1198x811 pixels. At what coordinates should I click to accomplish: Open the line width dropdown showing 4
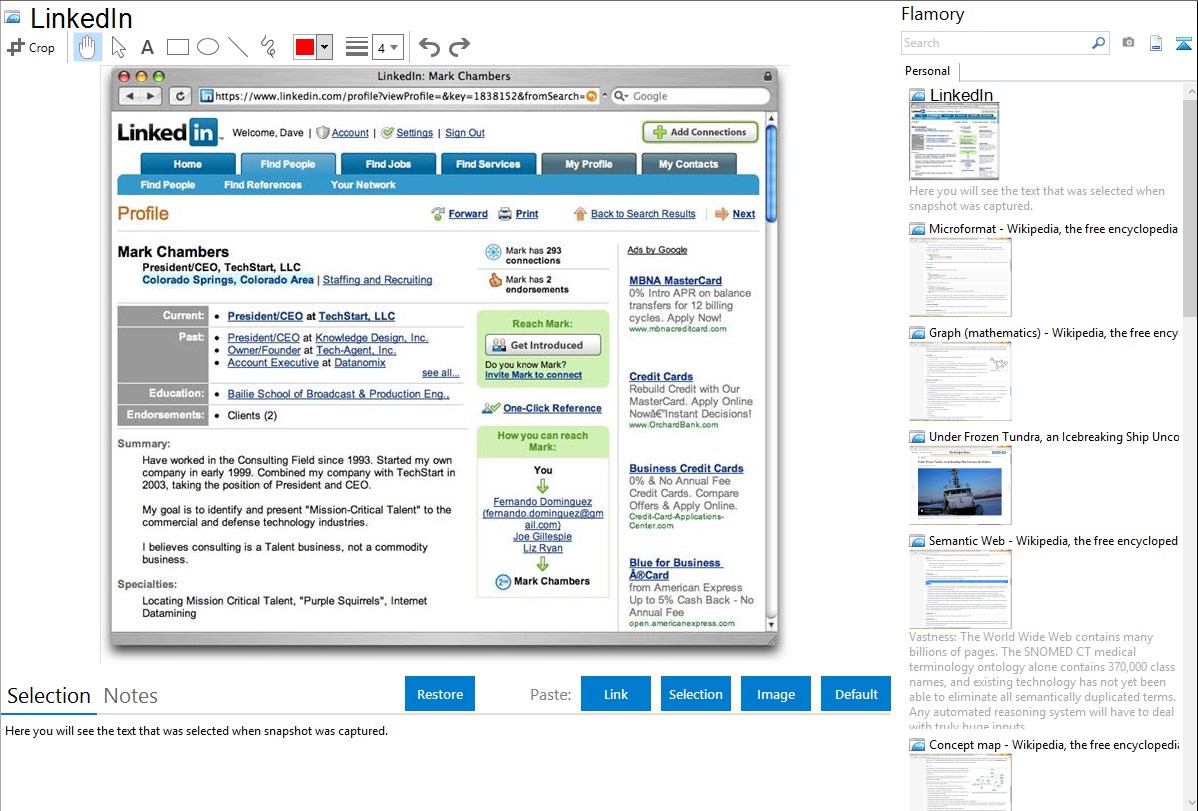point(387,47)
